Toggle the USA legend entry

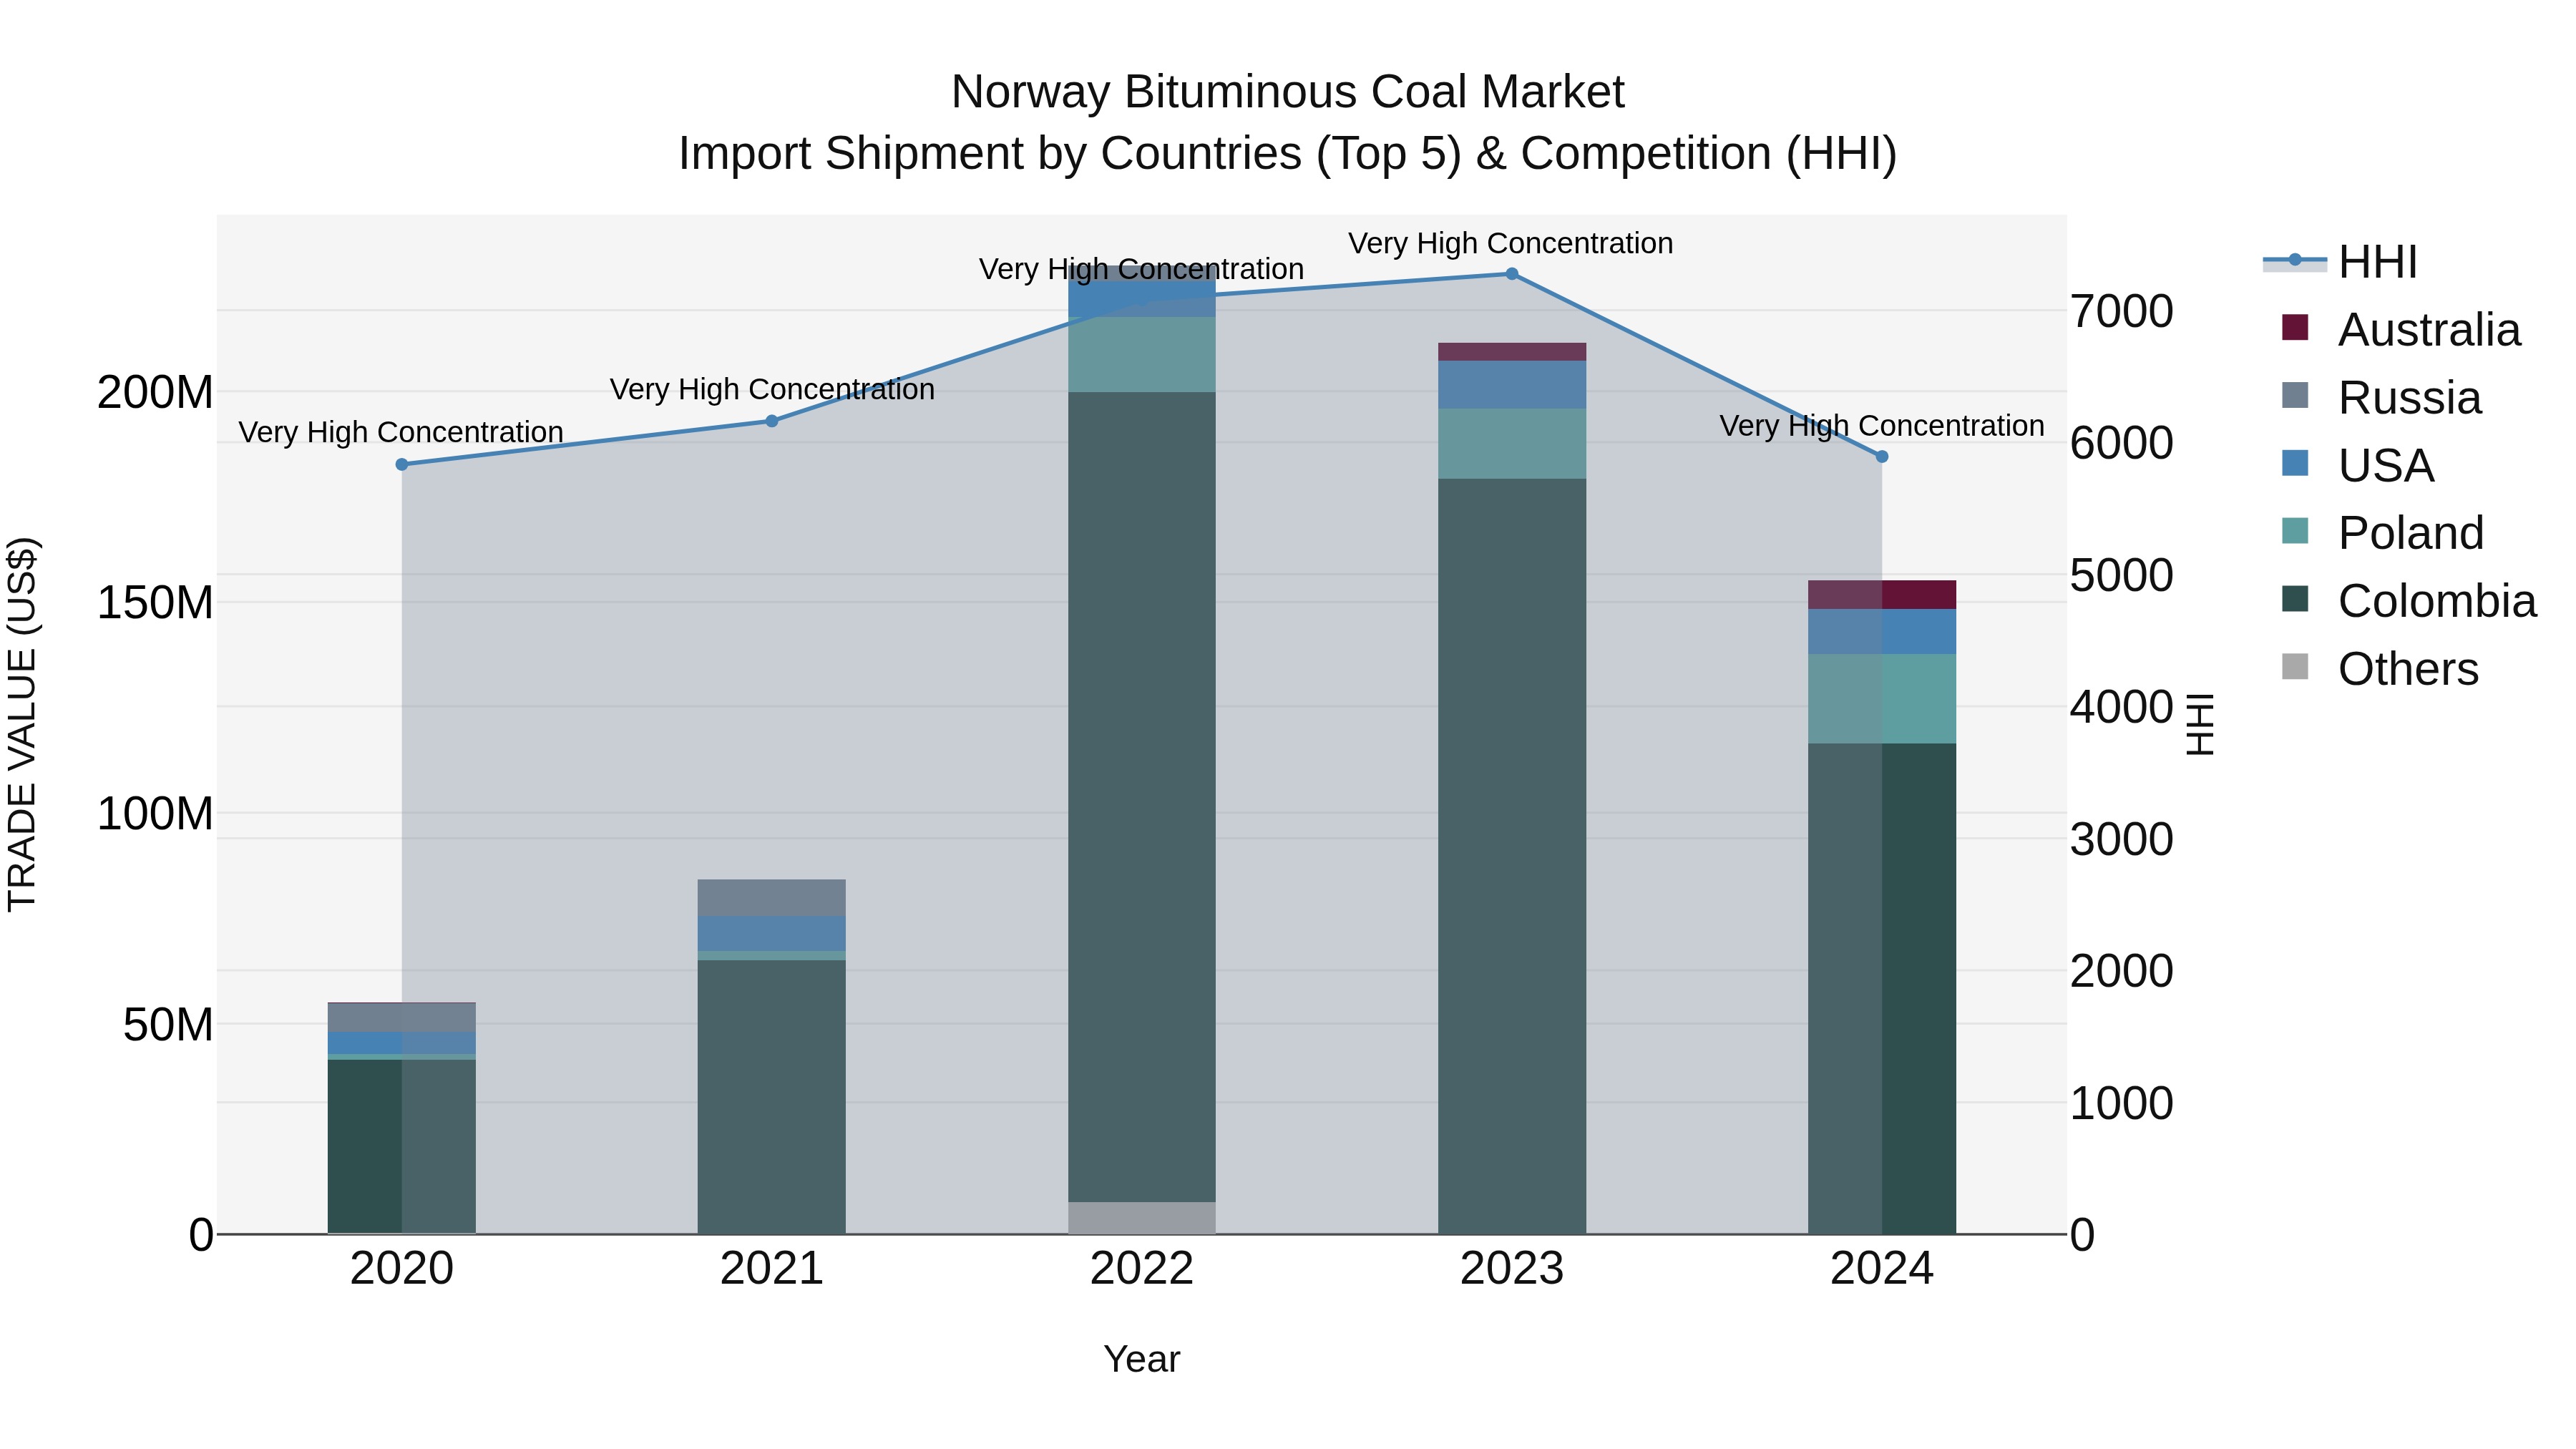[2357, 465]
